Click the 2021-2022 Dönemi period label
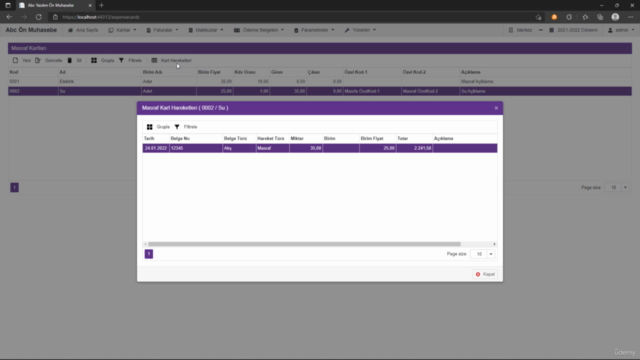 click(x=573, y=30)
